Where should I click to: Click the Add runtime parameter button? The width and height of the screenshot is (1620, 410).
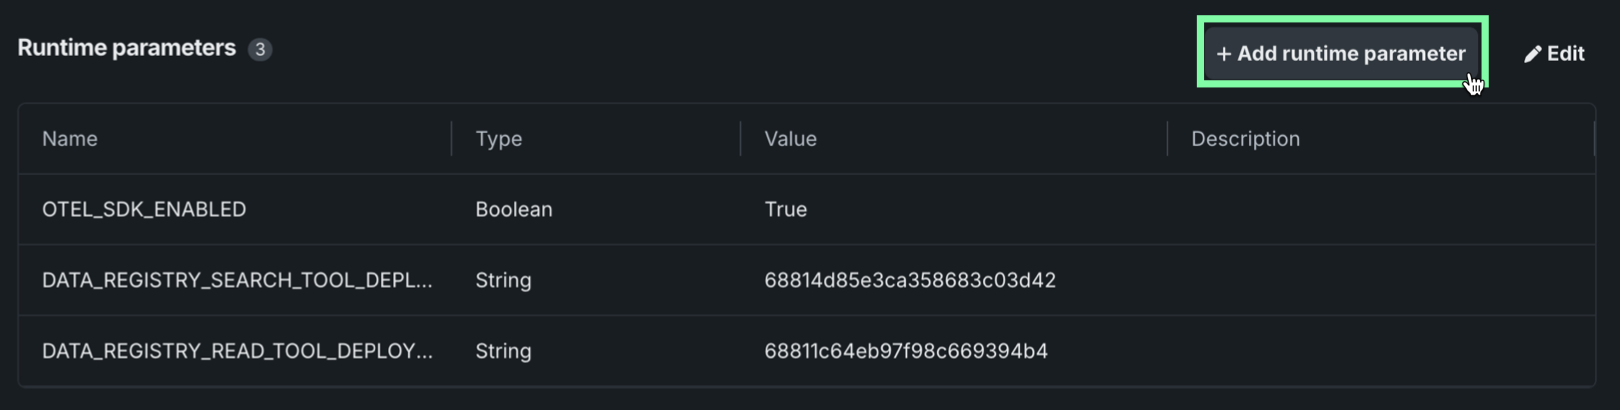[1341, 54]
